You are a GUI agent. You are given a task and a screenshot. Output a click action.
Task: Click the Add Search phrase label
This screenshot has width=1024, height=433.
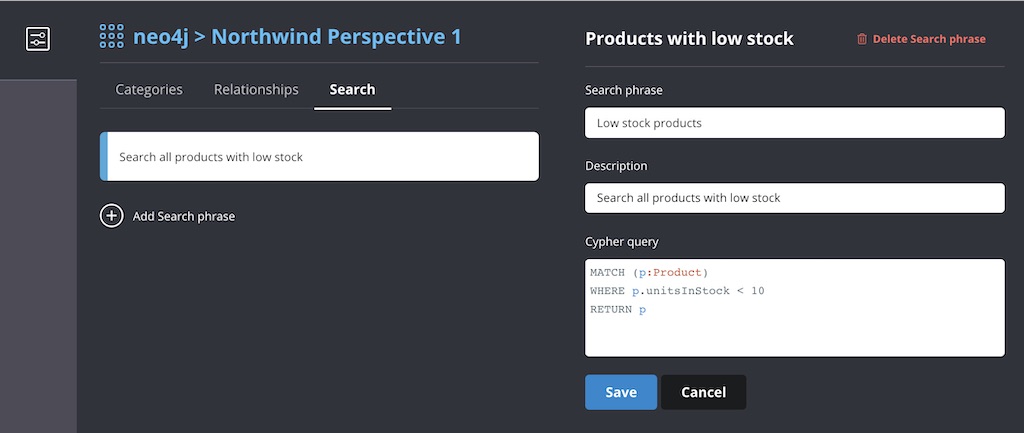(184, 216)
